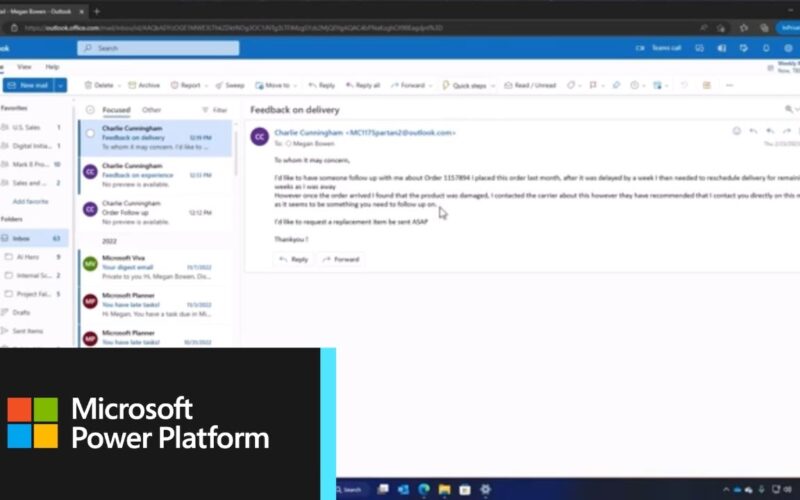The height and width of the screenshot is (500, 800).
Task: Open the Digital Initia... favorite folder
Action: (32, 146)
